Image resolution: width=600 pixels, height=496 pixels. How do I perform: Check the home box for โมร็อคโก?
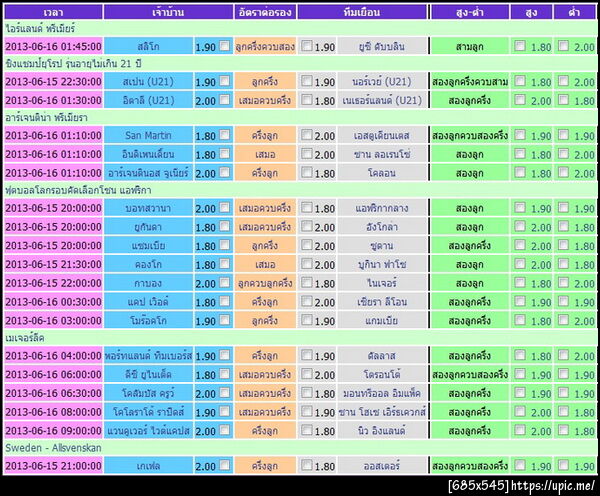point(225,320)
